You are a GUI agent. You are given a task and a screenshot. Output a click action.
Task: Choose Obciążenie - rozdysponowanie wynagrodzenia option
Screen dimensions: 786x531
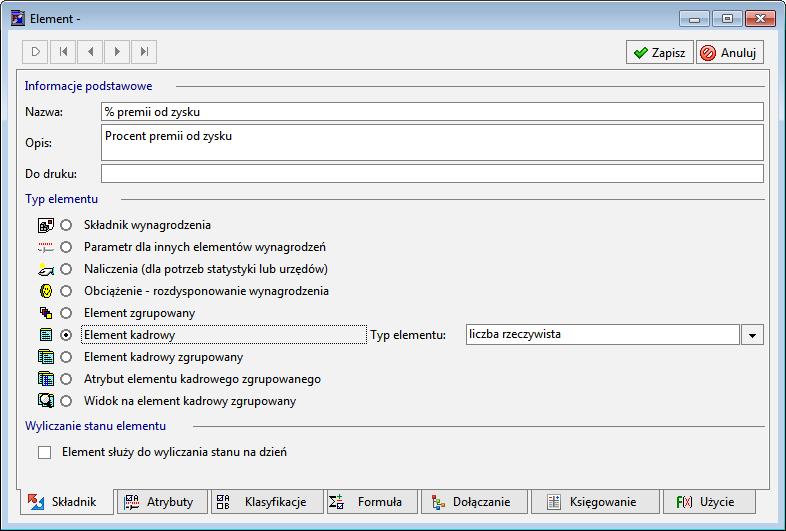click(x=66, y=291)
